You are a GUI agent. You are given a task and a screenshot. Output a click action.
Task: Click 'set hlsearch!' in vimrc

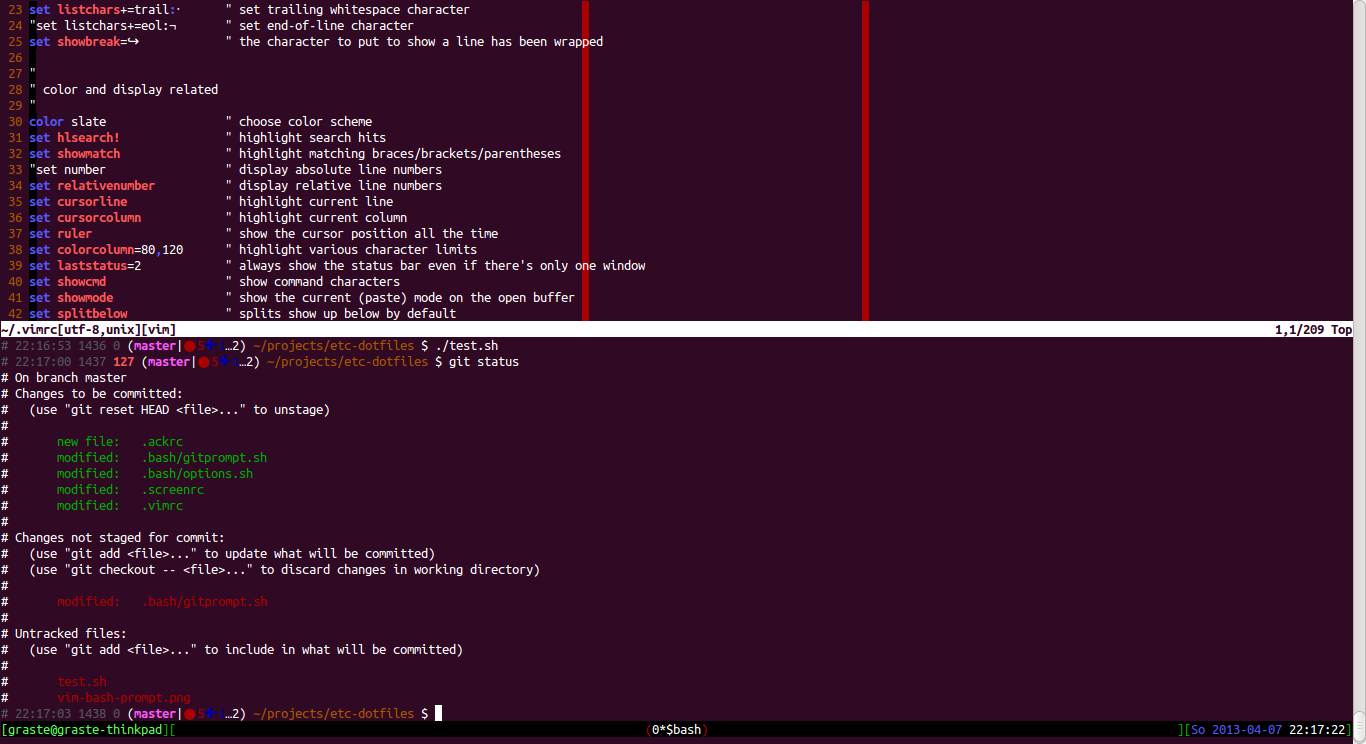click(x=75, y=137)
